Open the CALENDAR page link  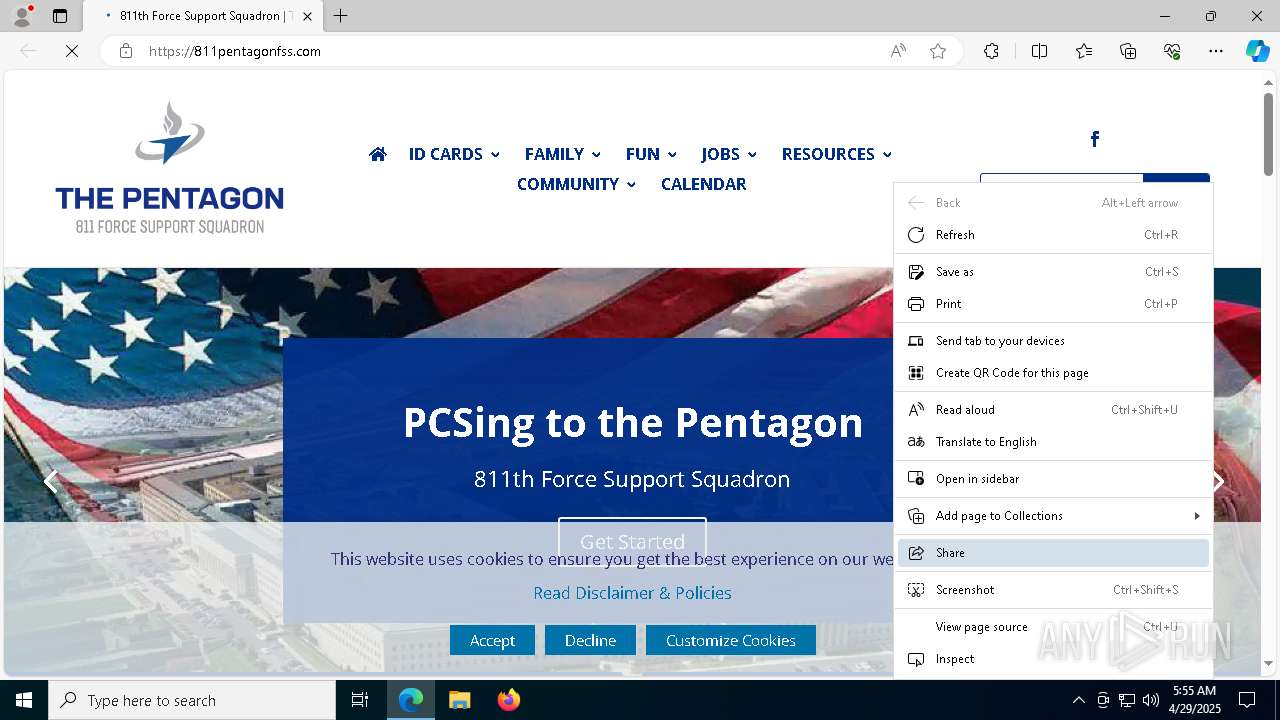tap(703, 184)
